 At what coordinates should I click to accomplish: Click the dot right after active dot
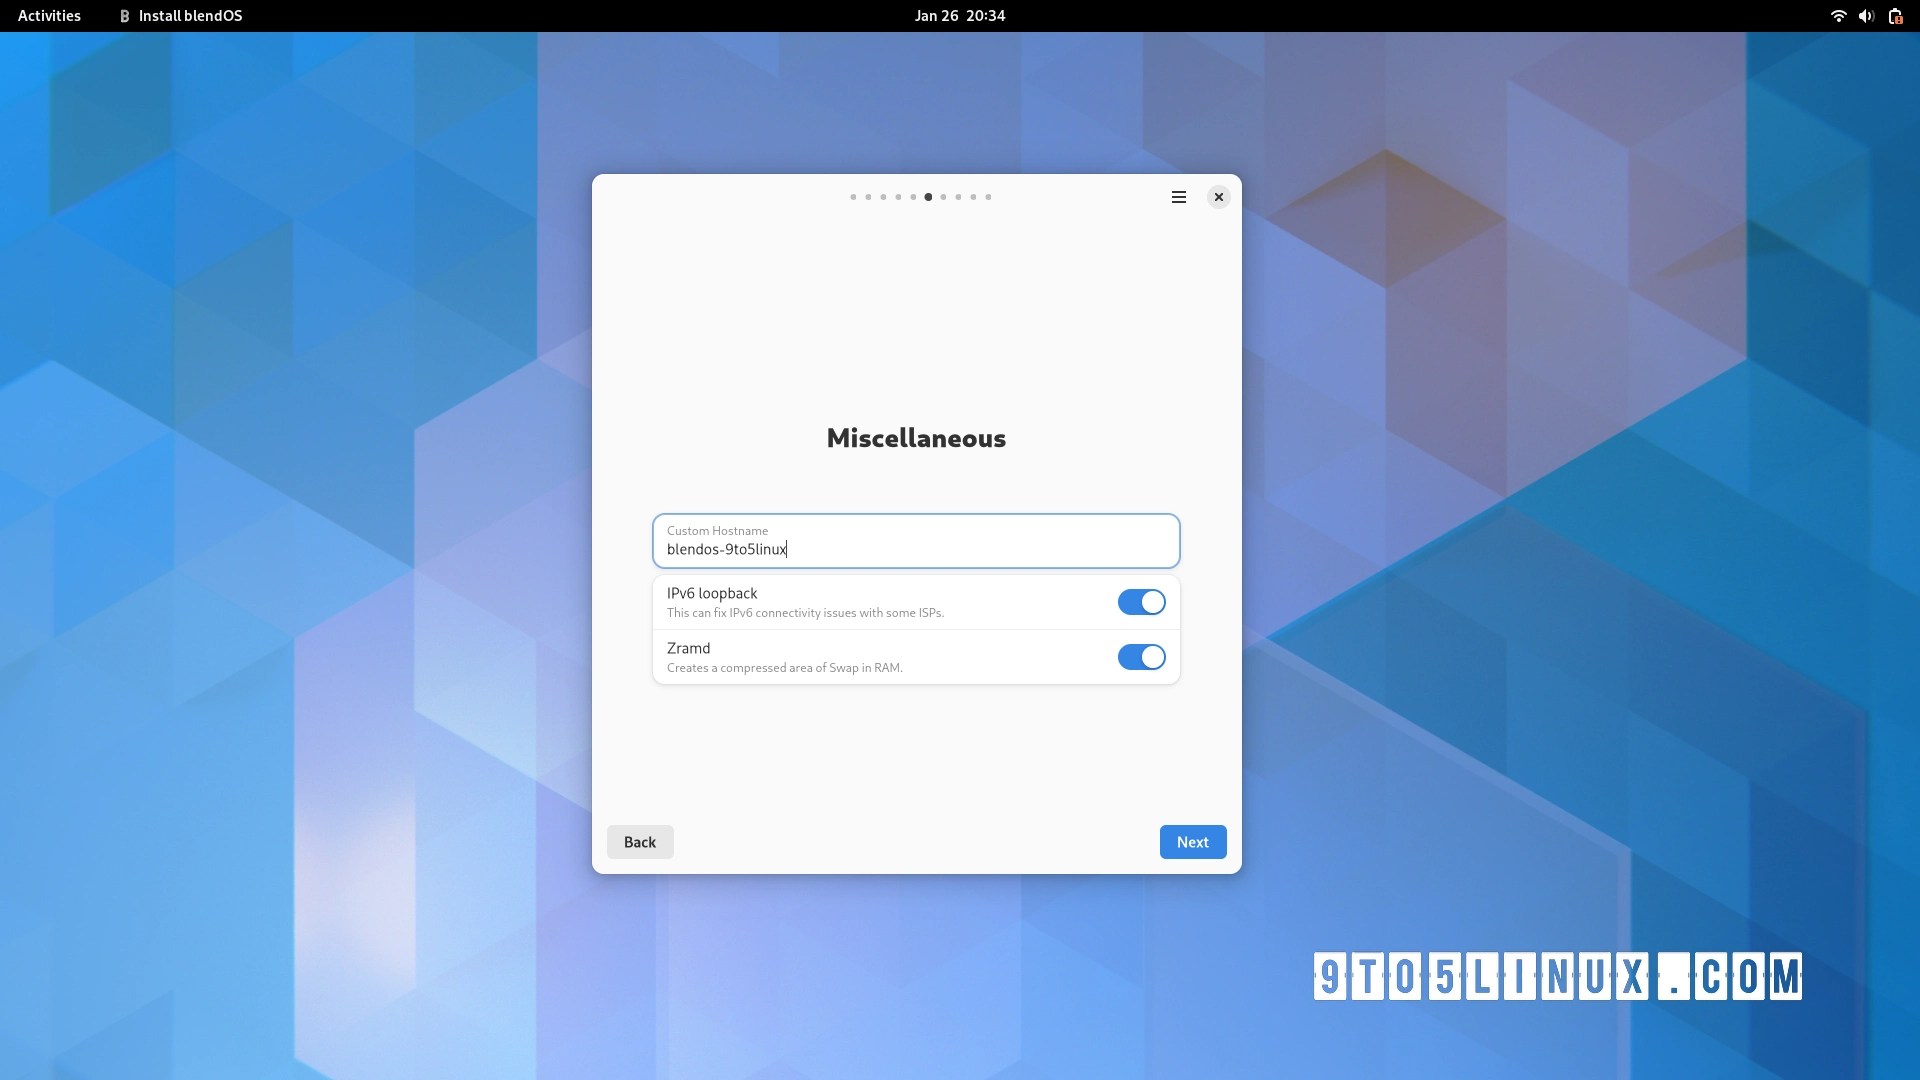pos(943,197)
